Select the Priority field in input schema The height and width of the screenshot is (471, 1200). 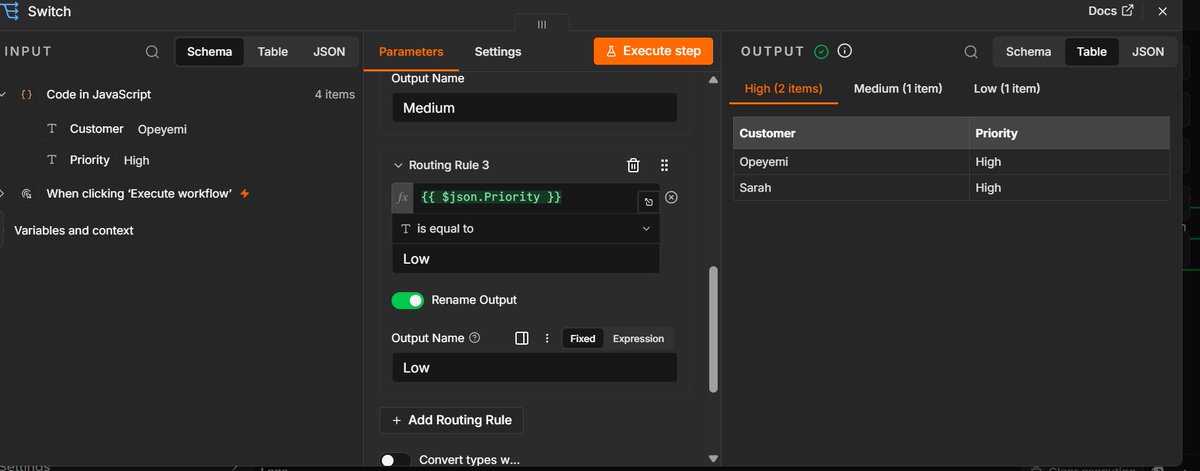89,160
